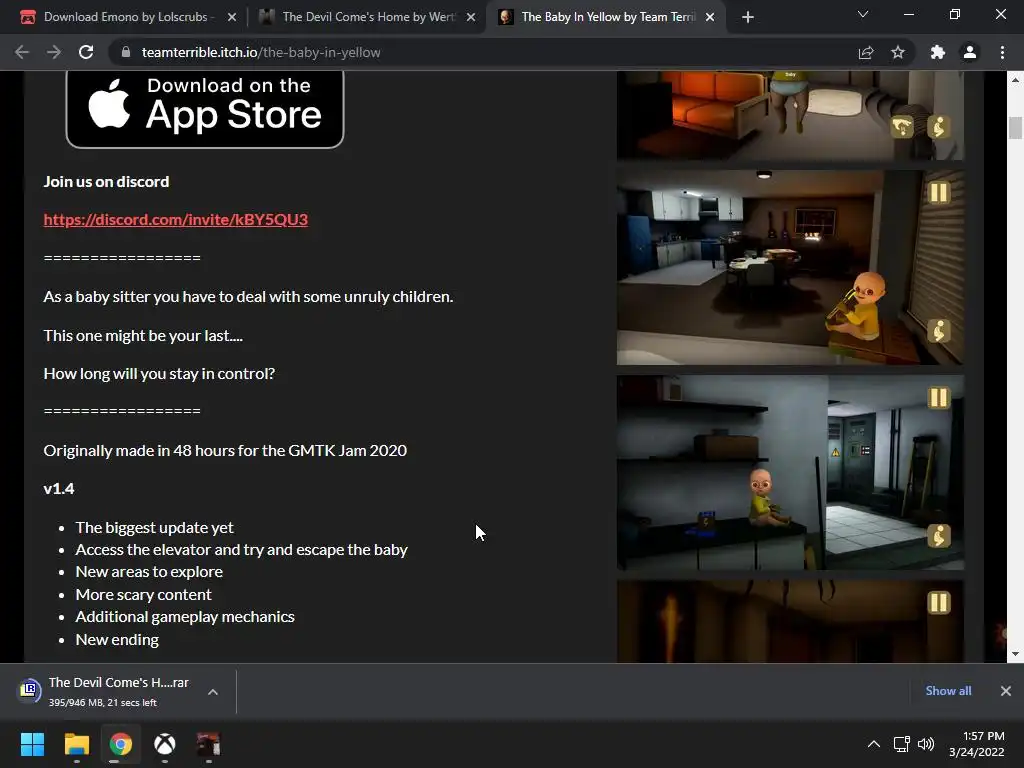Close The Devil Come's Home tab
This screenshot has height=768, width=1024.
[x=471, y=17]
